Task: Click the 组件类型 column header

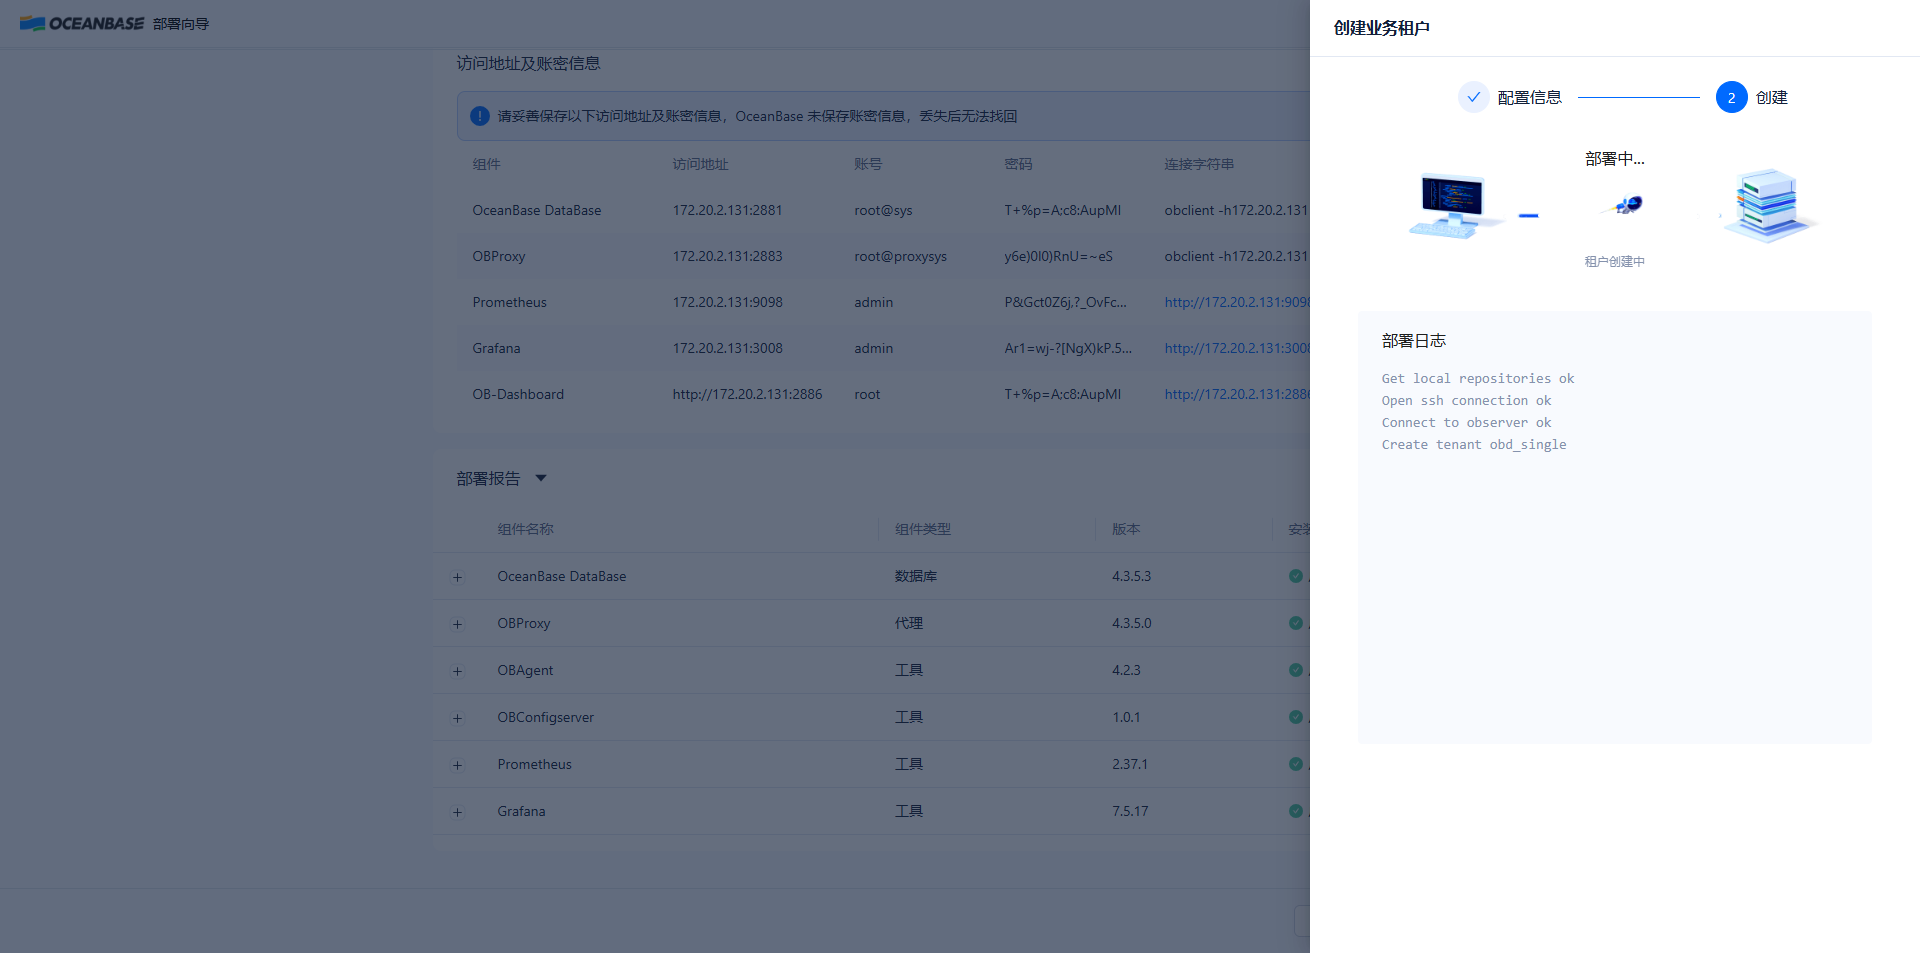Action: click(x=922, y=529)
